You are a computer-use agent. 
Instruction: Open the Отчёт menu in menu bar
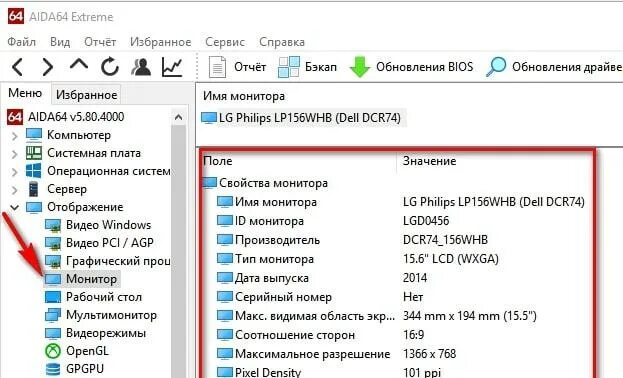tap(100, 42)
